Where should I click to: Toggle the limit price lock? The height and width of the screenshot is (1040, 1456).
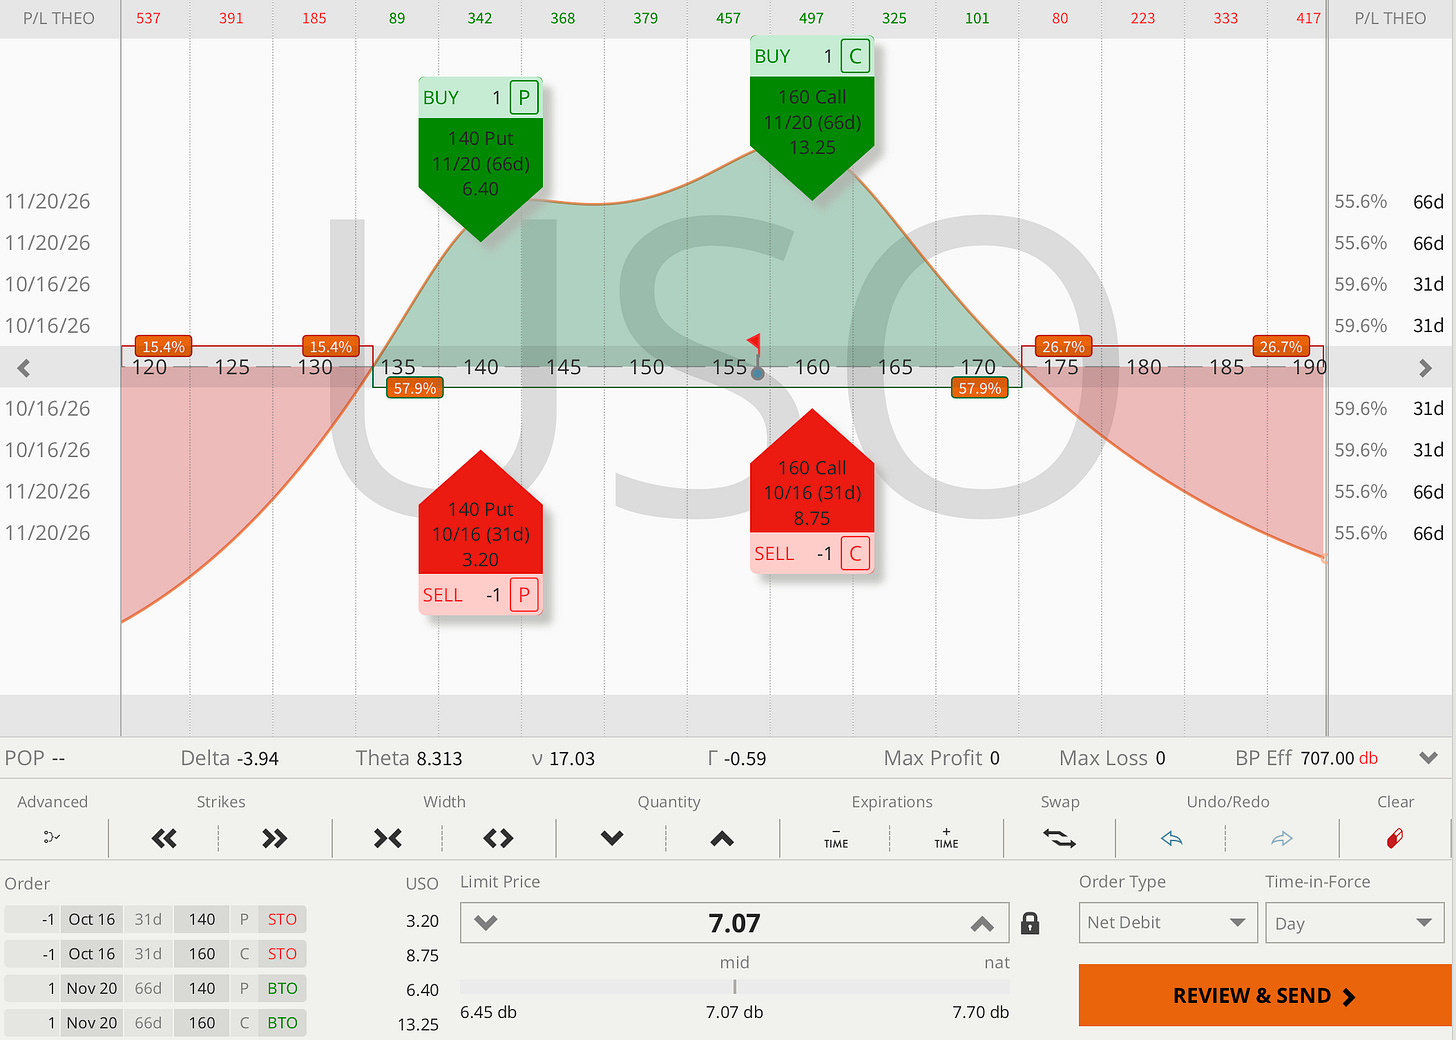[1030, 923]
